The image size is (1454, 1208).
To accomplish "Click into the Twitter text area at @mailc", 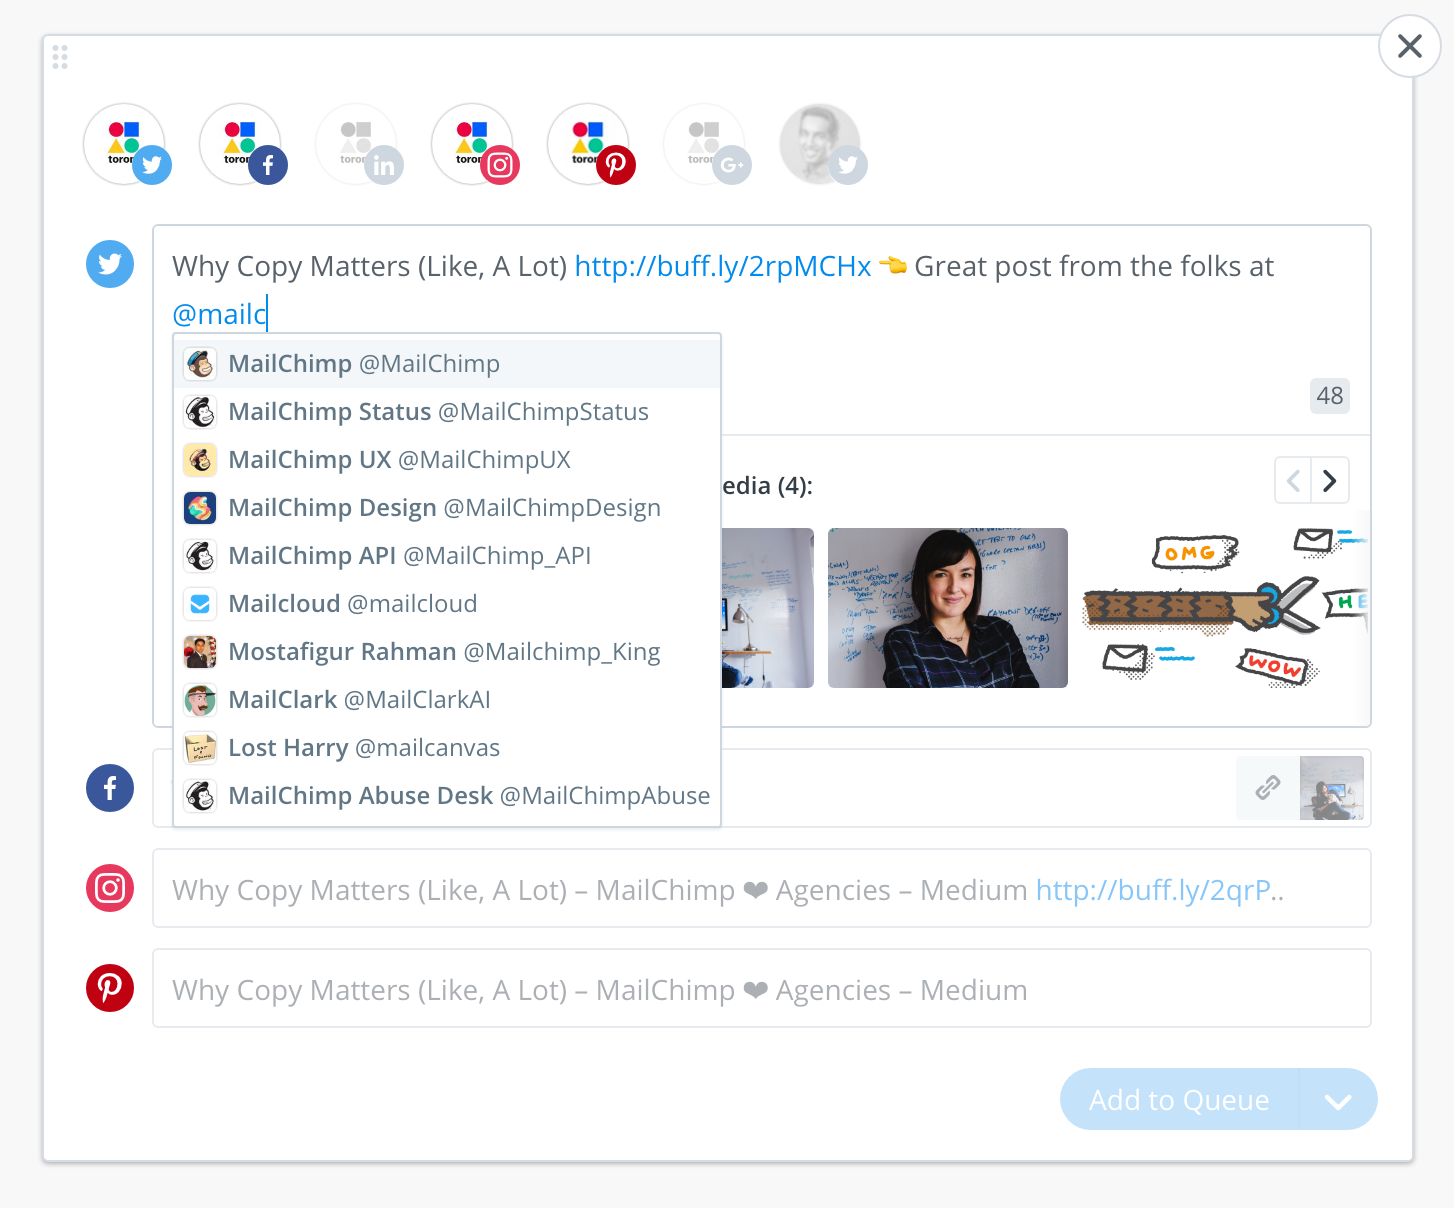I will 220,314.
